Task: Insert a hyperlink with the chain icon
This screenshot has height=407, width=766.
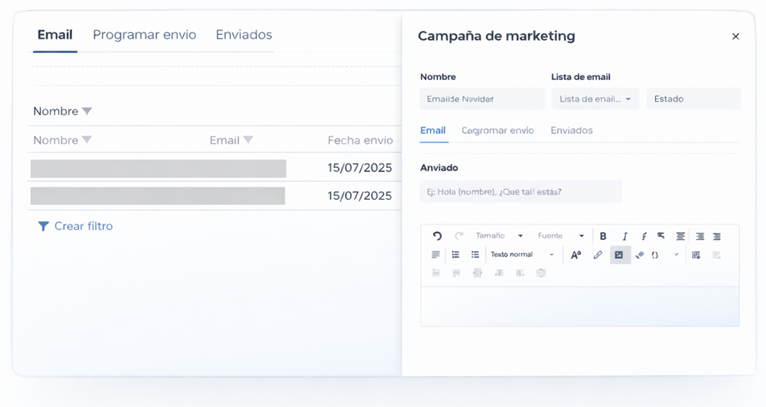Action: pyautogui.click(x=597, y=255)
